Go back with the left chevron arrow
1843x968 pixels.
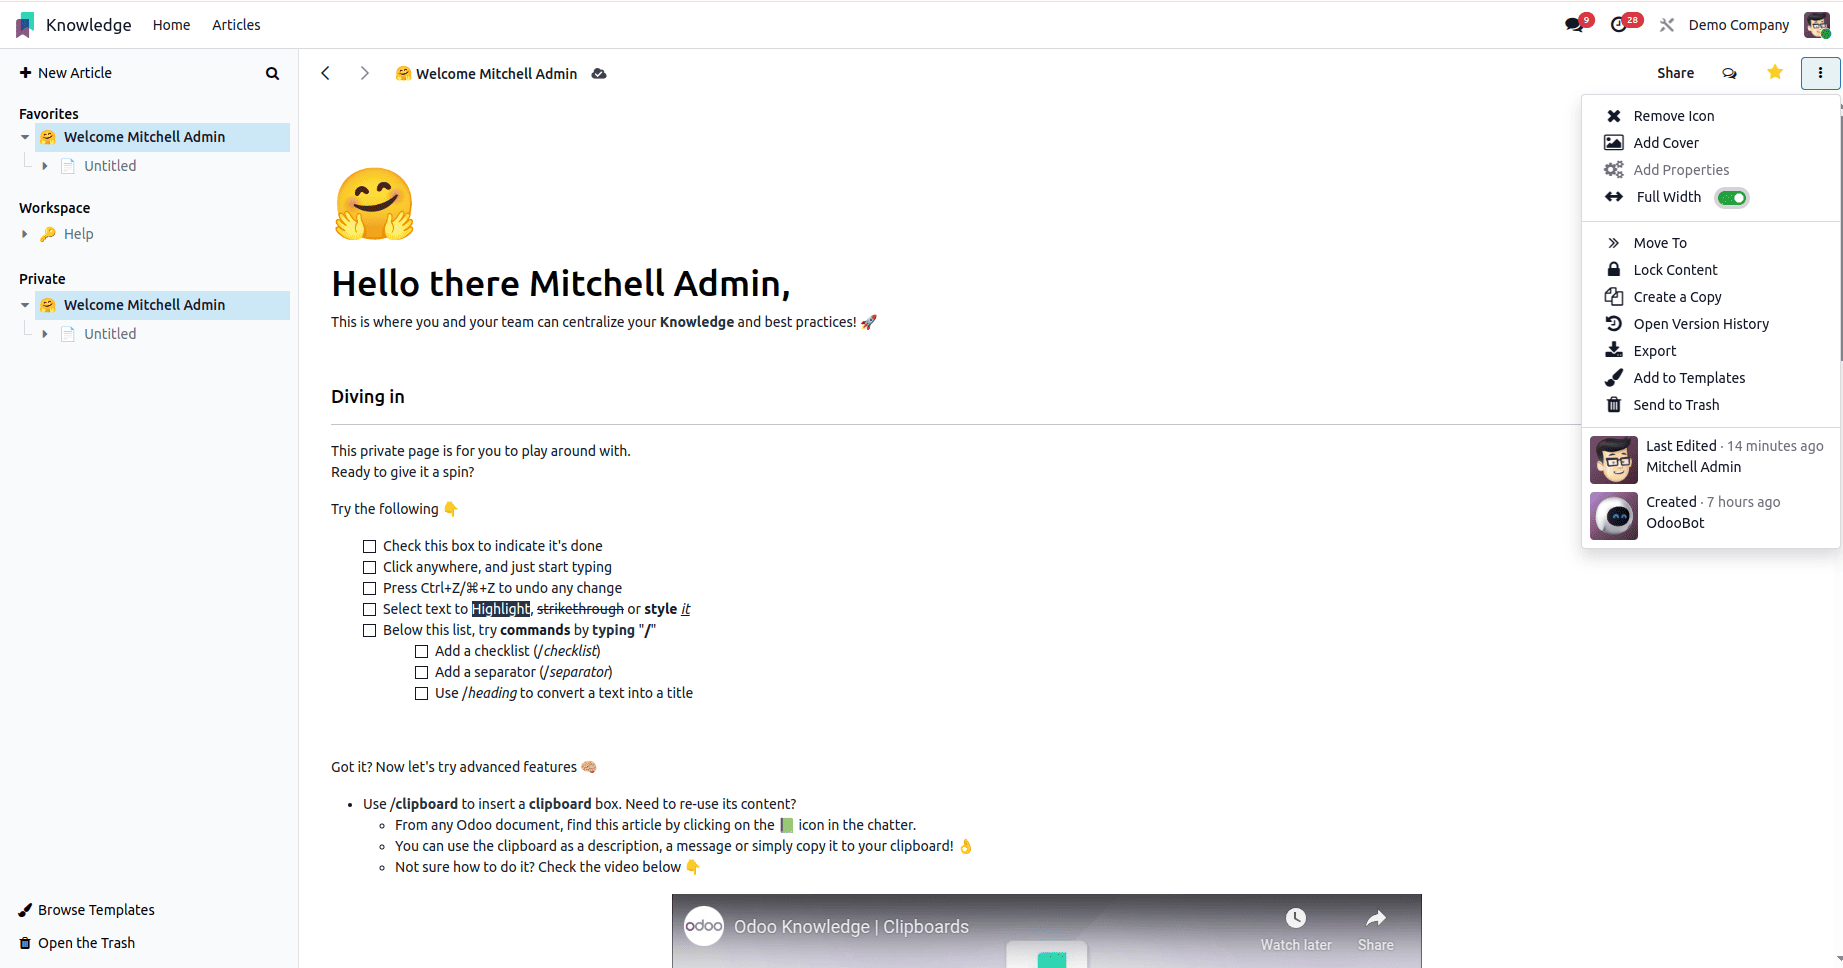(325, 73)
